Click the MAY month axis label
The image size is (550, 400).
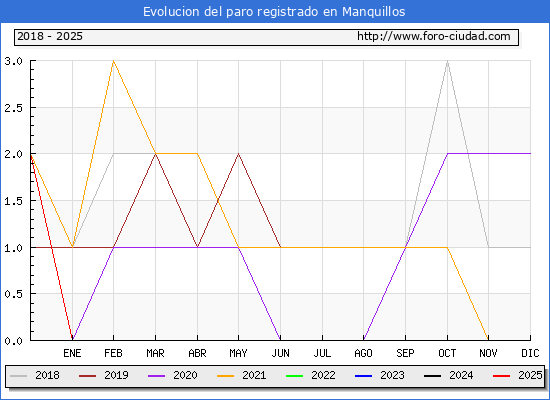pyautogui.click(x=239, y=353)
